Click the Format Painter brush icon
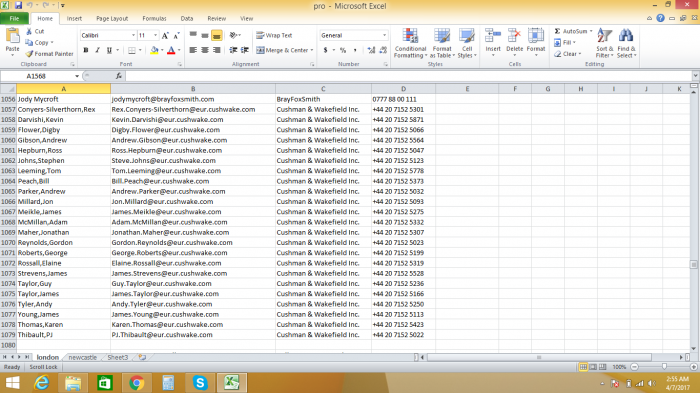Viewport: 700px width, 393px height. (x=29, y=54)
